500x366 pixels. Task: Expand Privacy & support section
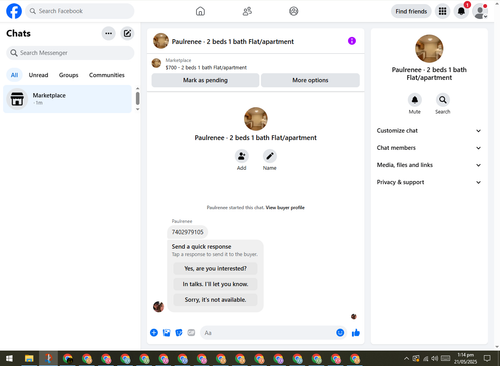coord(429,182)
